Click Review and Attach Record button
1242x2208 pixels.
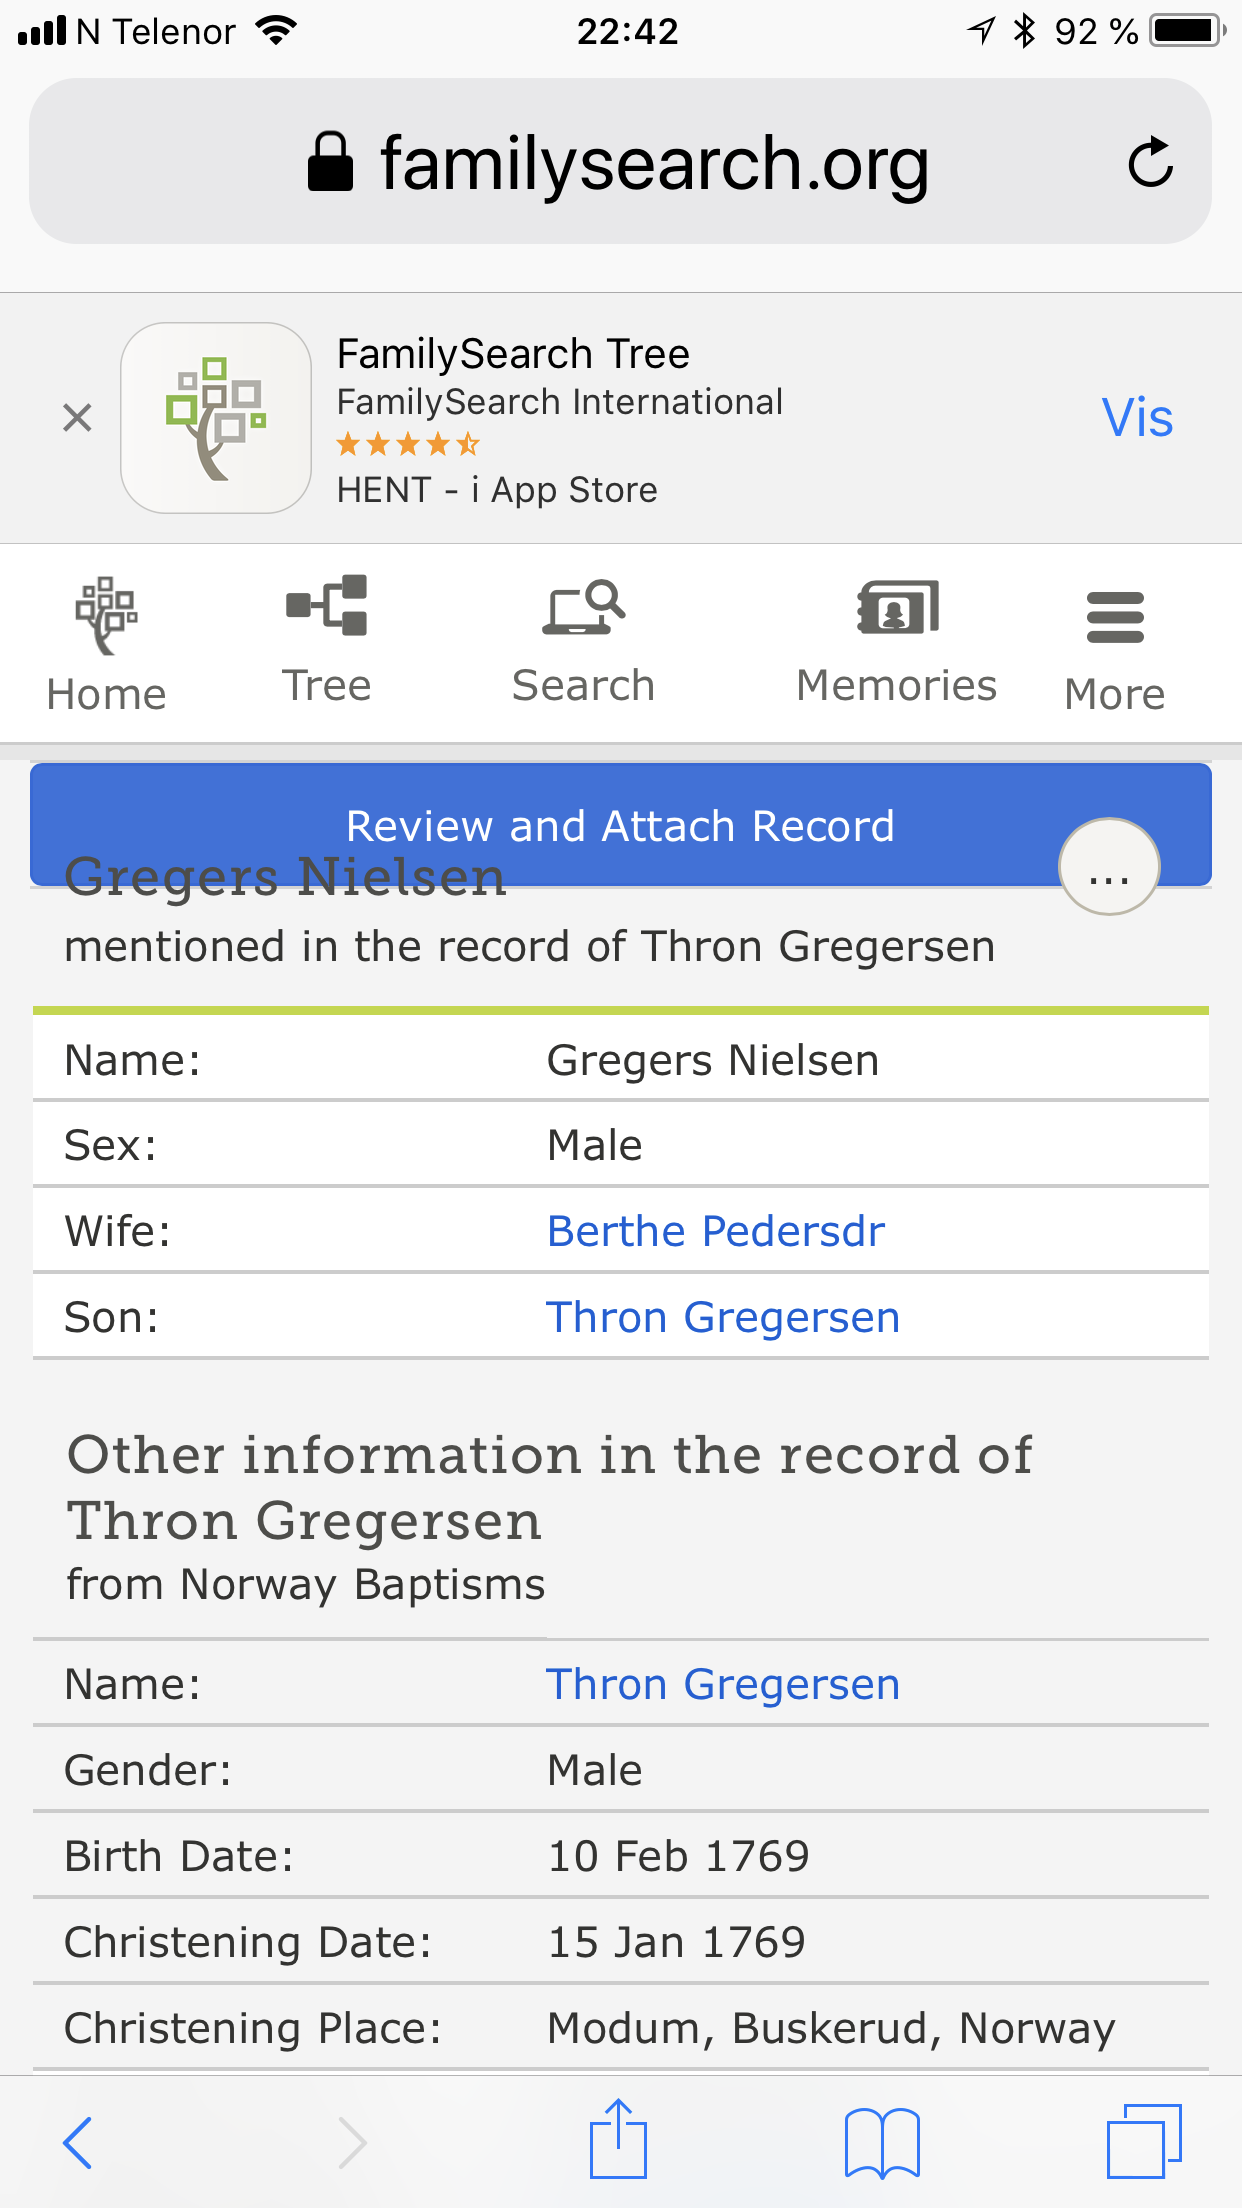620,825
